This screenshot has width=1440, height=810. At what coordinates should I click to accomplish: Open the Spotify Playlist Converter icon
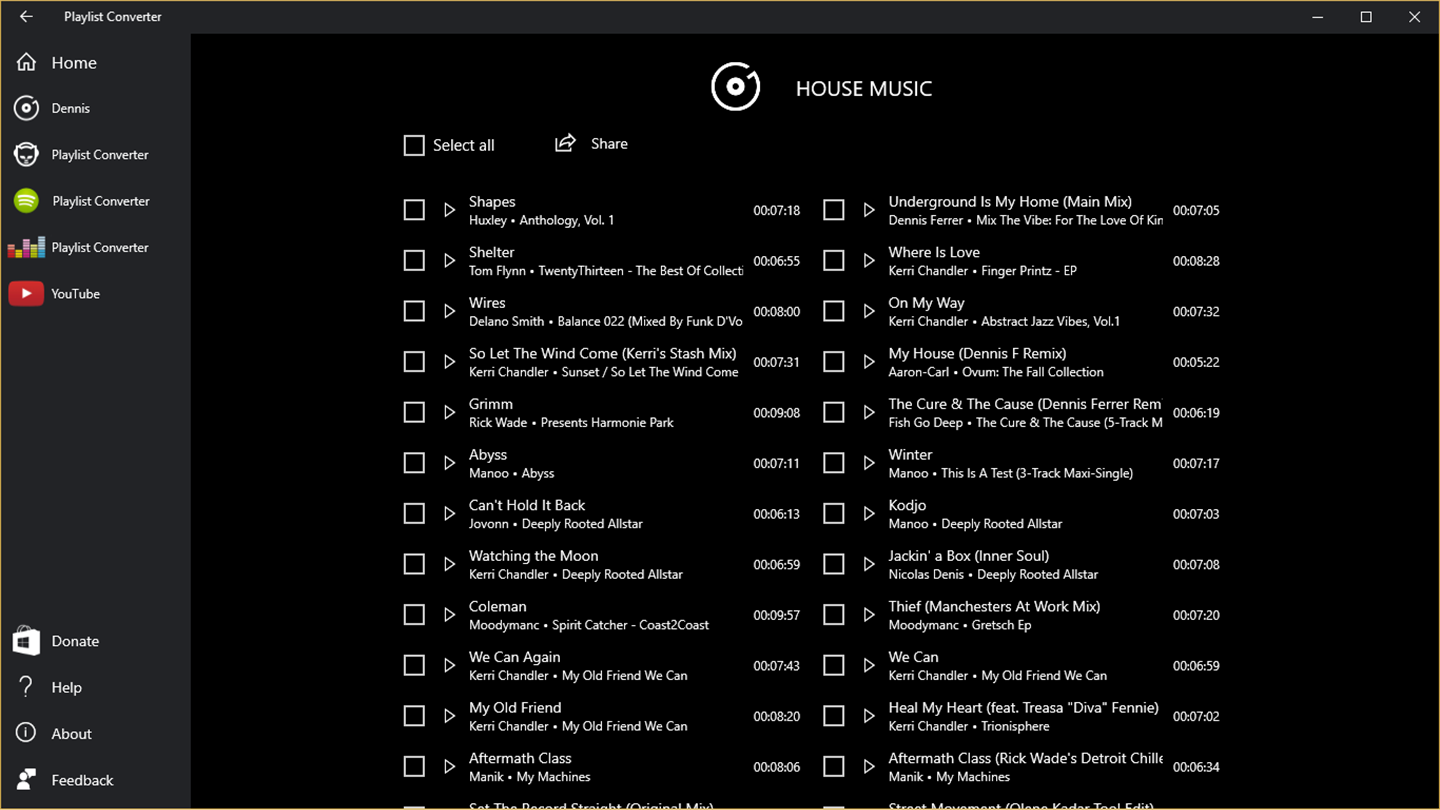tap(26, 201)
